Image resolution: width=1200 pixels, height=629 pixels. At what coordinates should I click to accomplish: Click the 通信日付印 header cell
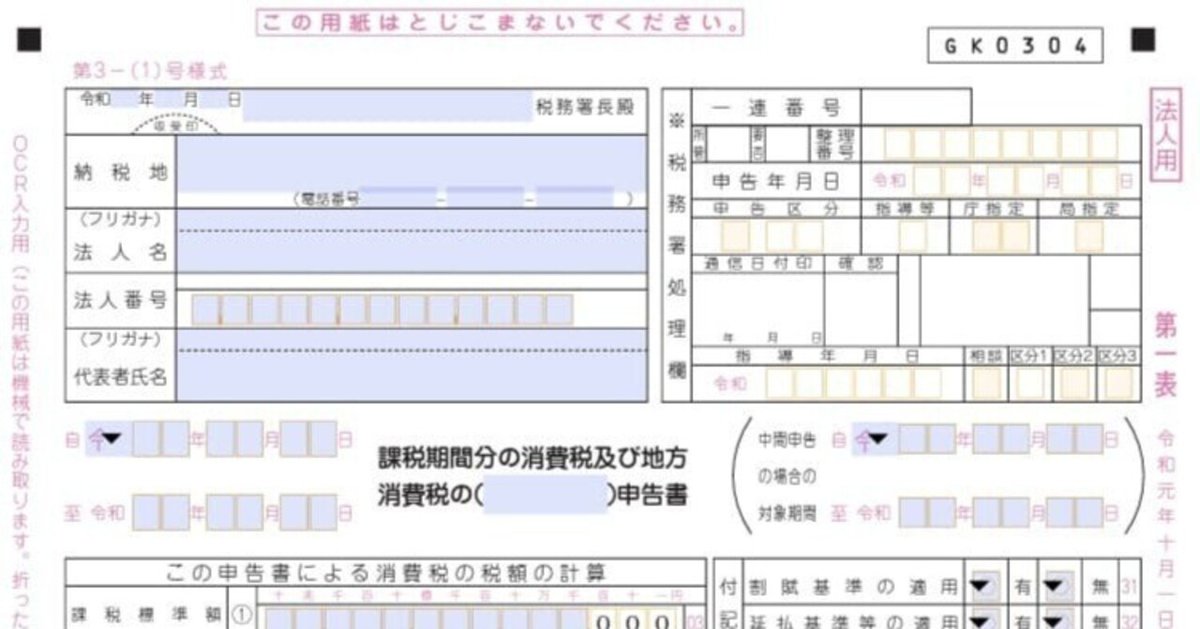click(x=758, y=263)
